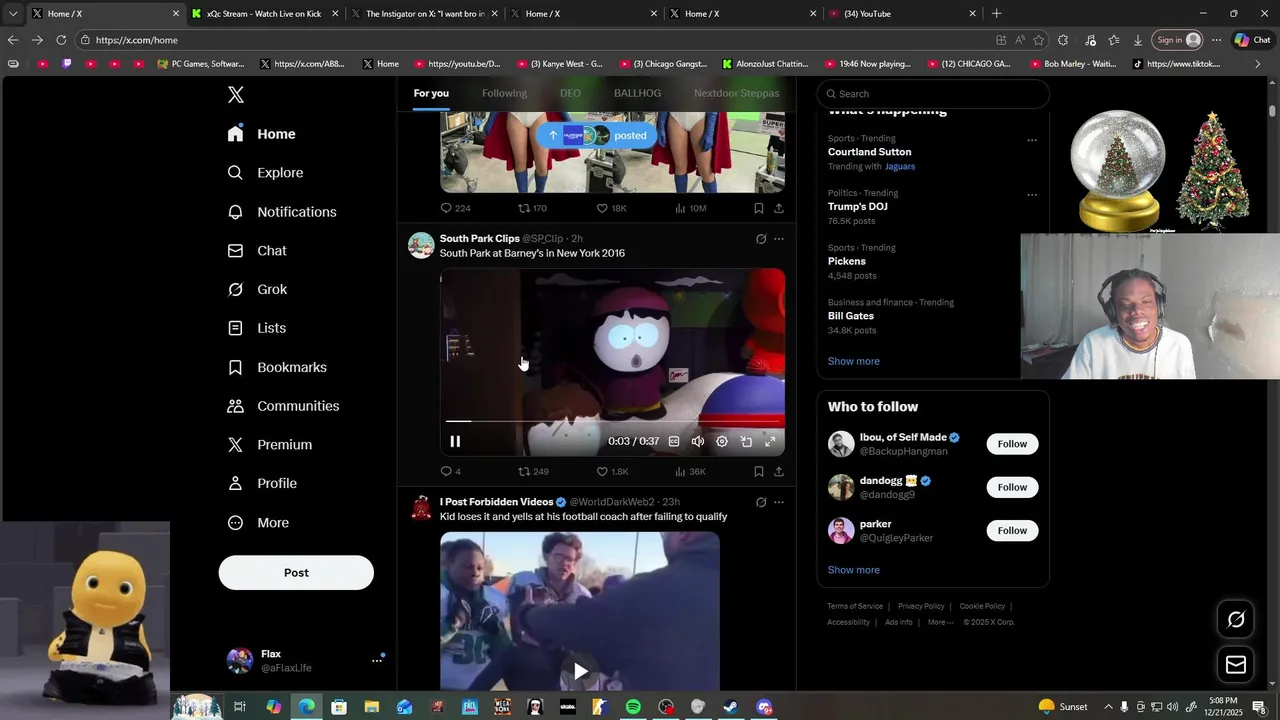Open a new browser tab
1280x720 pixels.
[996, 14]
